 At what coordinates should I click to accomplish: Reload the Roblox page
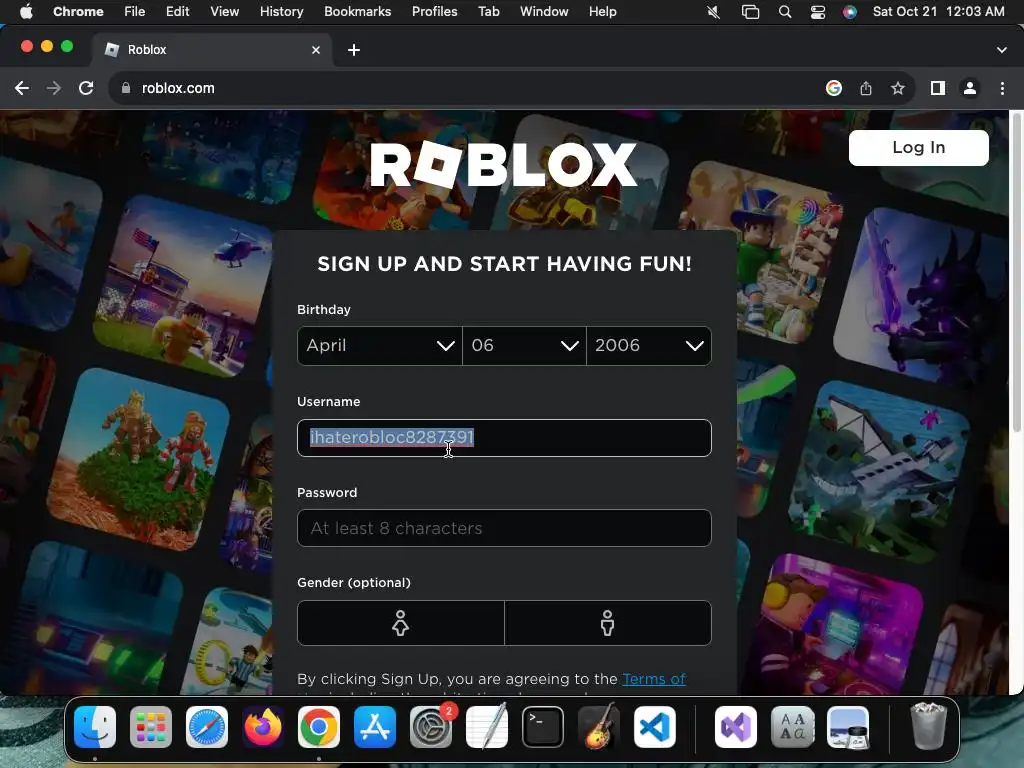[86, 88]
